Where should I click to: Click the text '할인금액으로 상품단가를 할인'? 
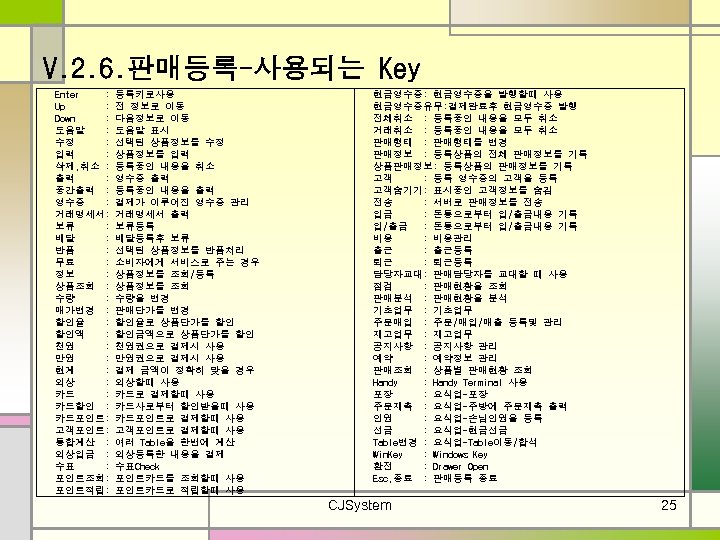point(184,334)
